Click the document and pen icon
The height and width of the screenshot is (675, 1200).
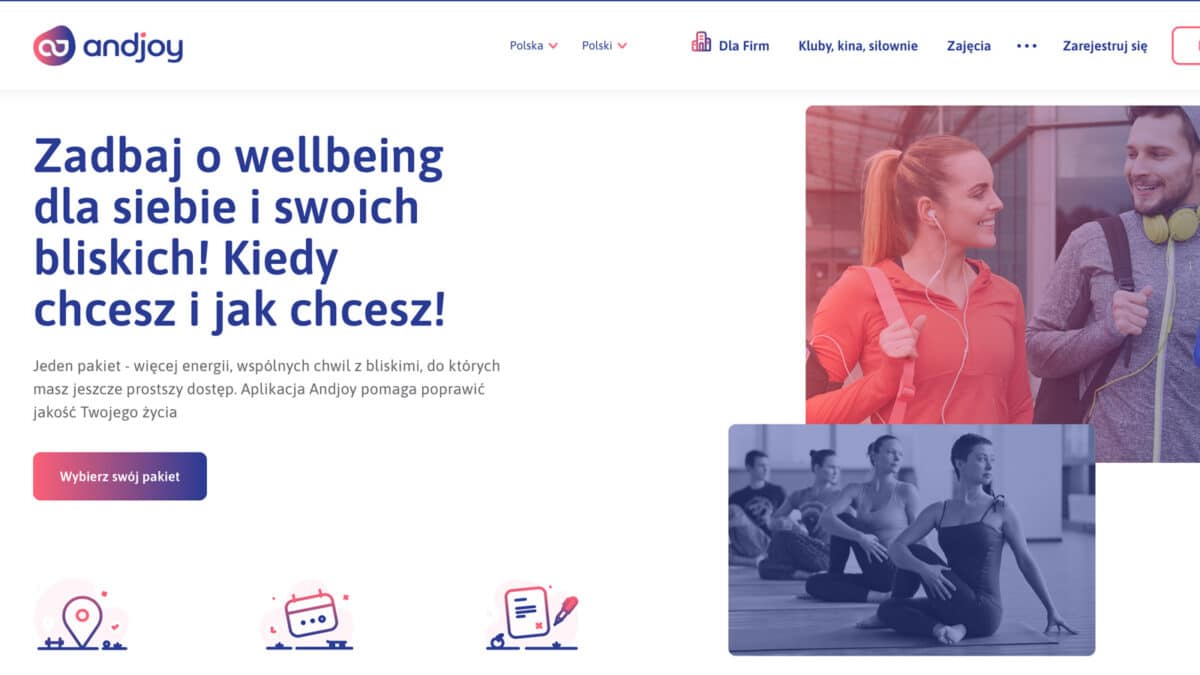tap(533, 615)
